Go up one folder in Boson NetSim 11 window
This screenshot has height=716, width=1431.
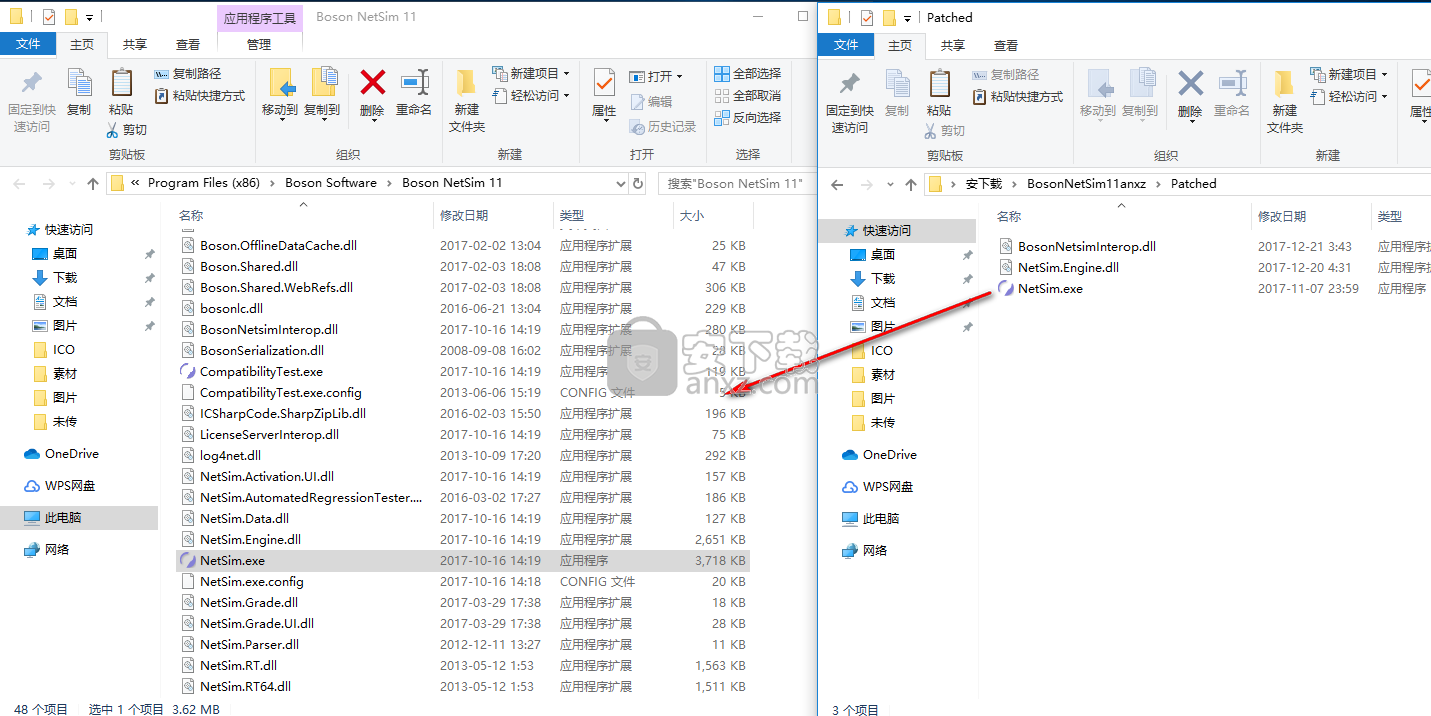click(x=93, y=183)
